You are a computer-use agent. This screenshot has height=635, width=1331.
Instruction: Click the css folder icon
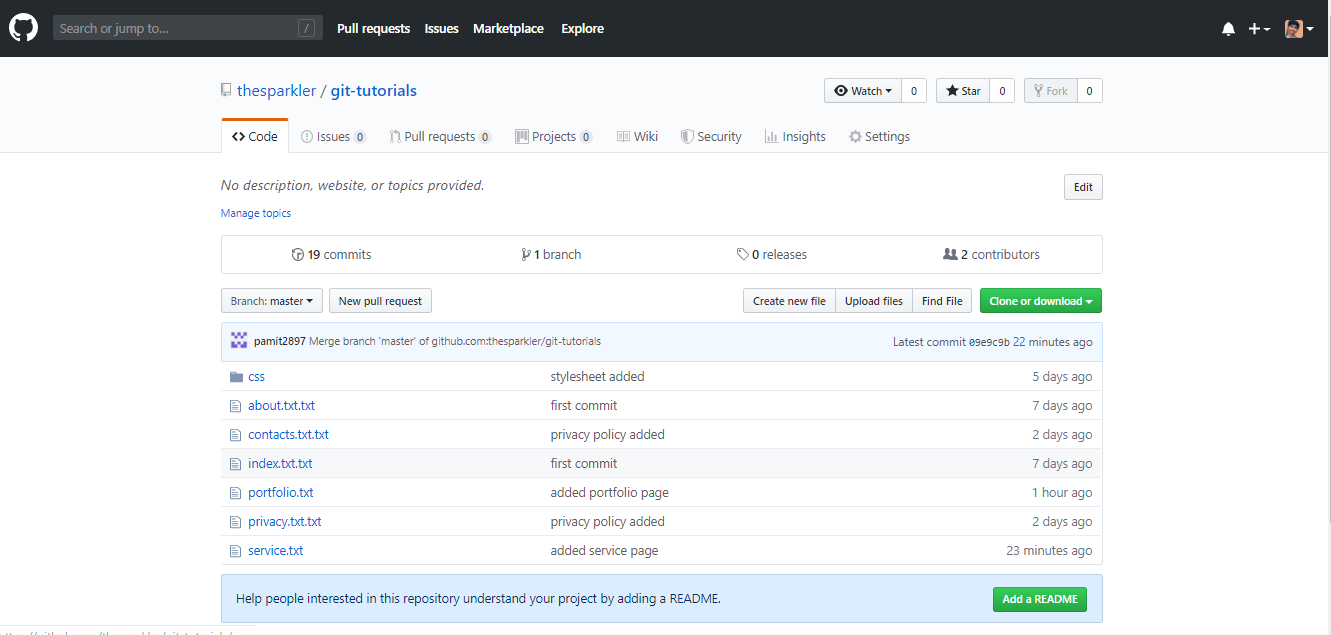(x=236, y=377)
